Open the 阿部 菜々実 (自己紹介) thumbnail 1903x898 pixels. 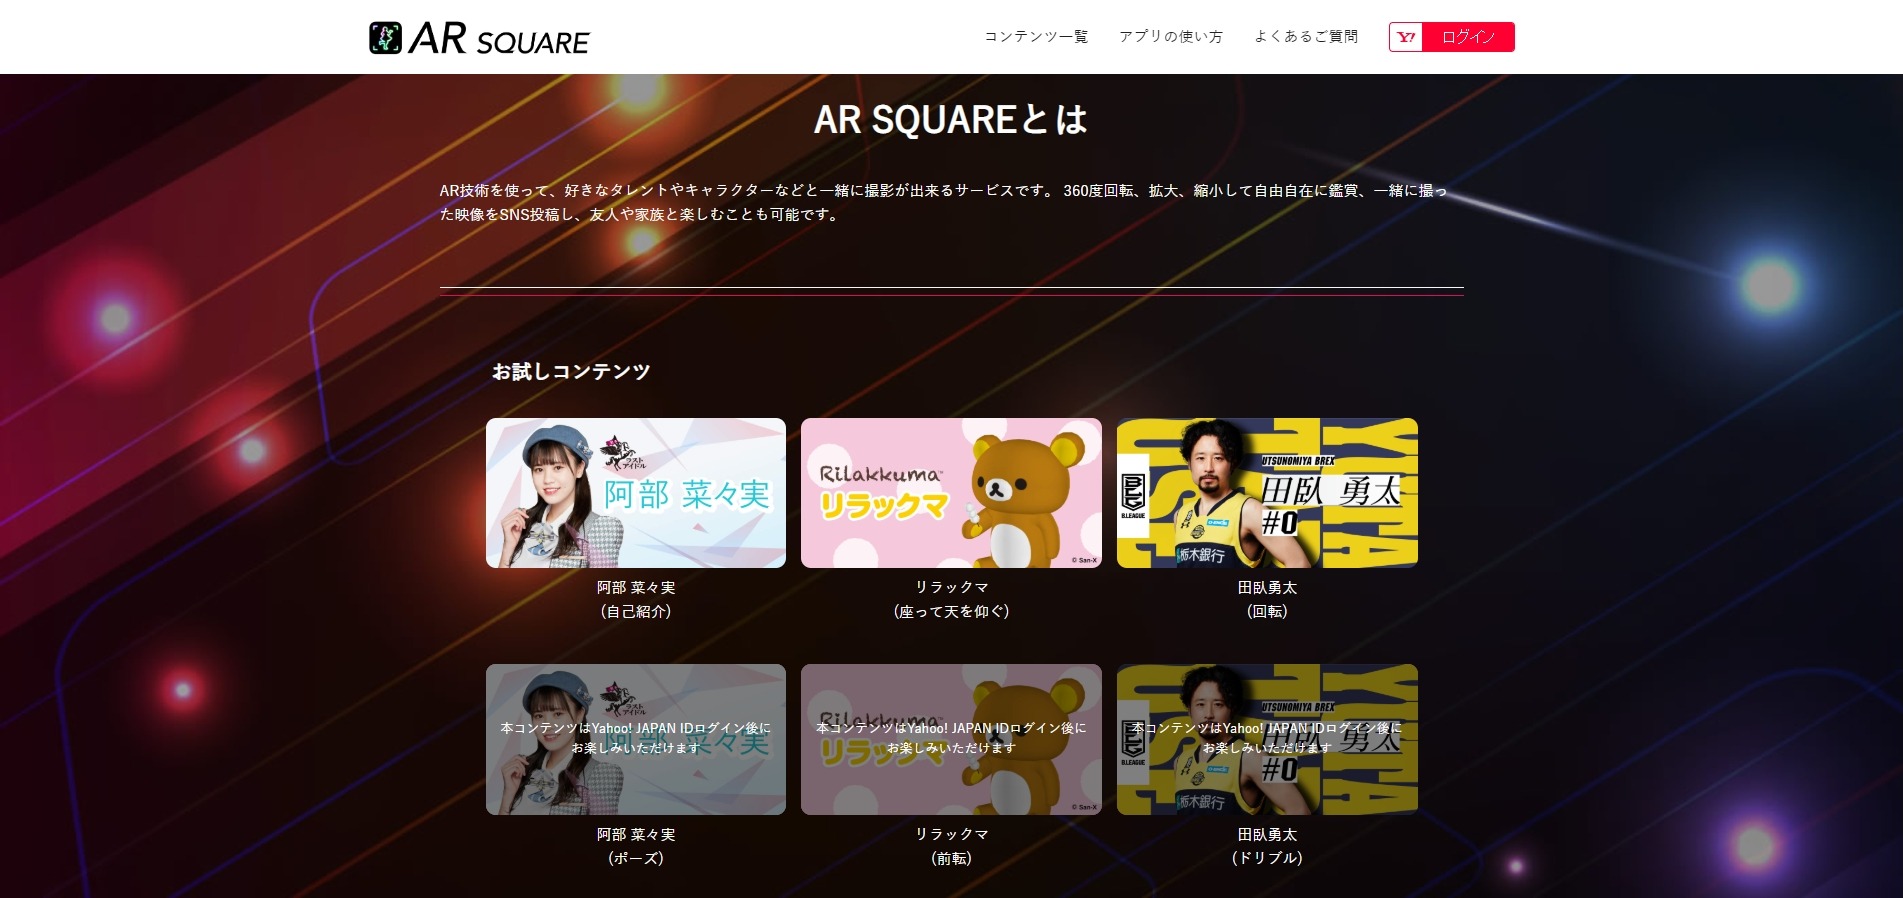point(636,493)
